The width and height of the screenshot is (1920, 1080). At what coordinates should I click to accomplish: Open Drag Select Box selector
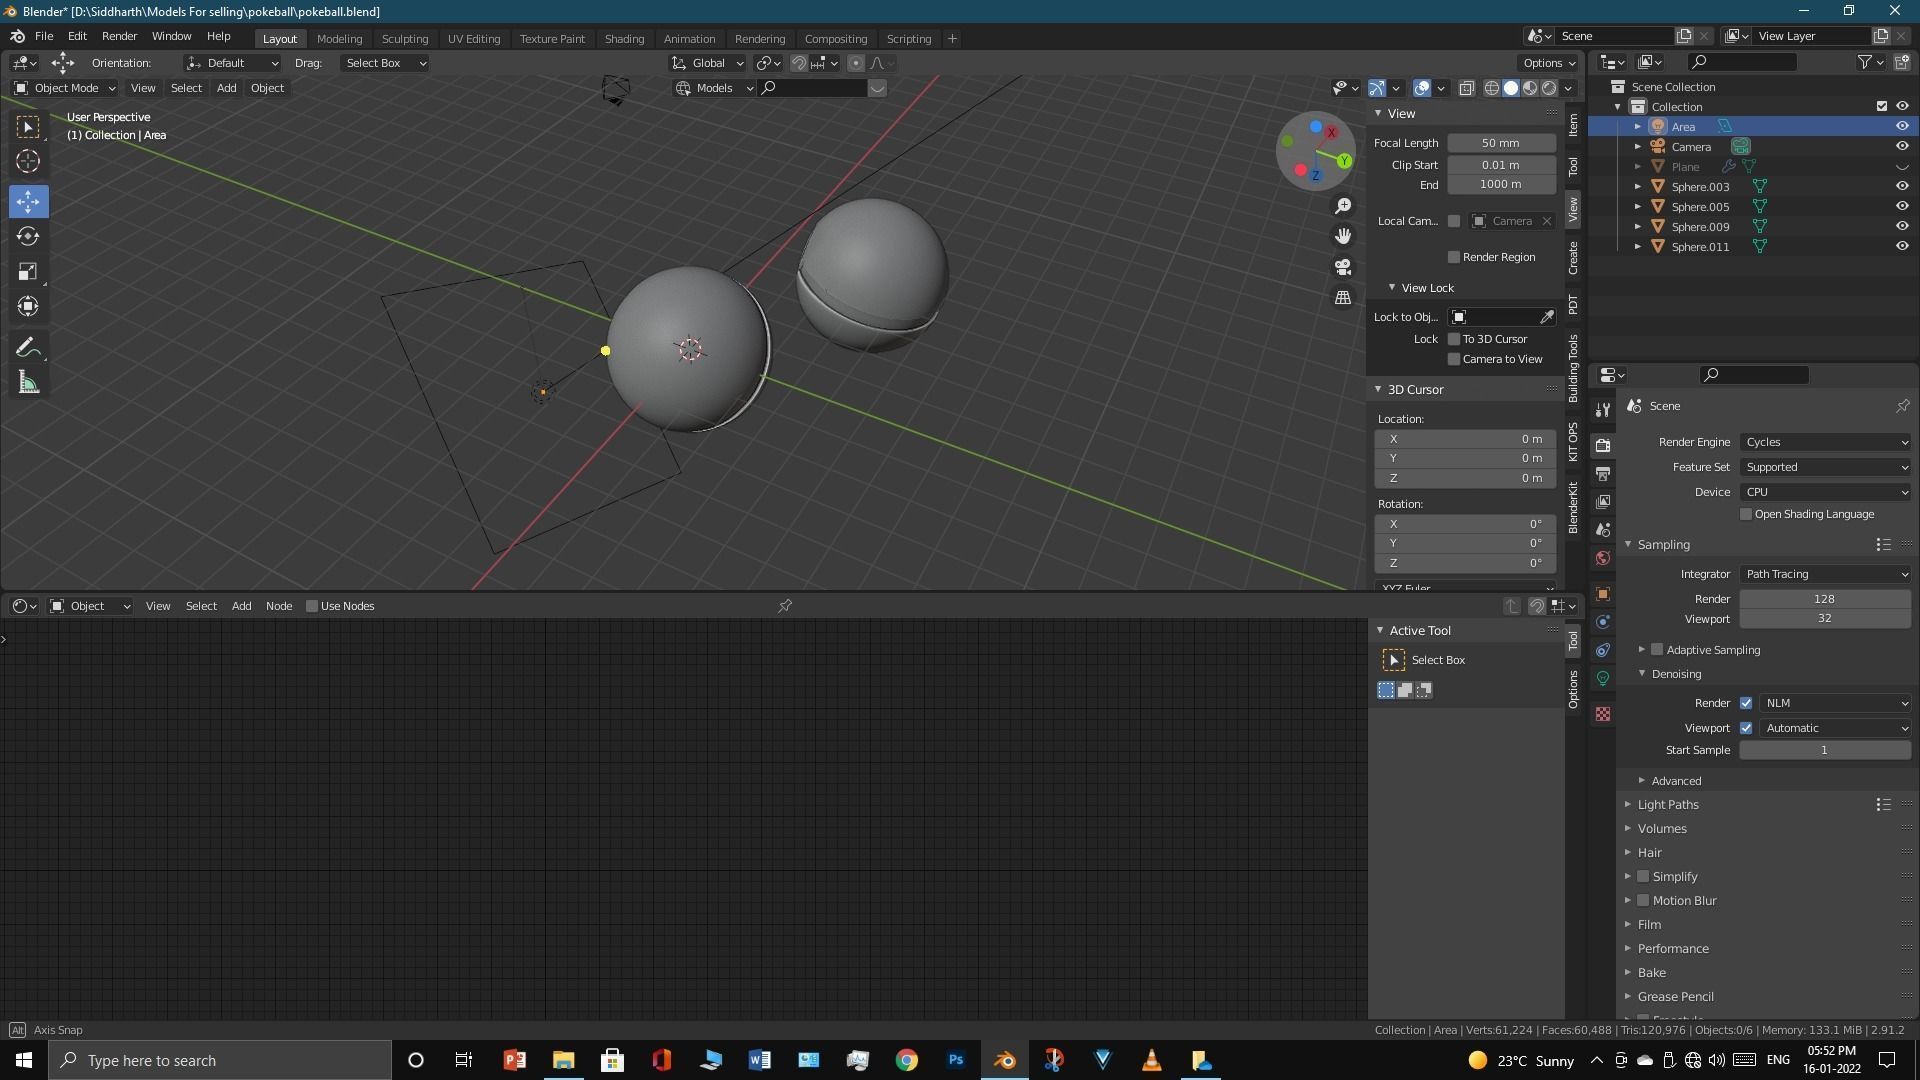(x=385, y=63)
